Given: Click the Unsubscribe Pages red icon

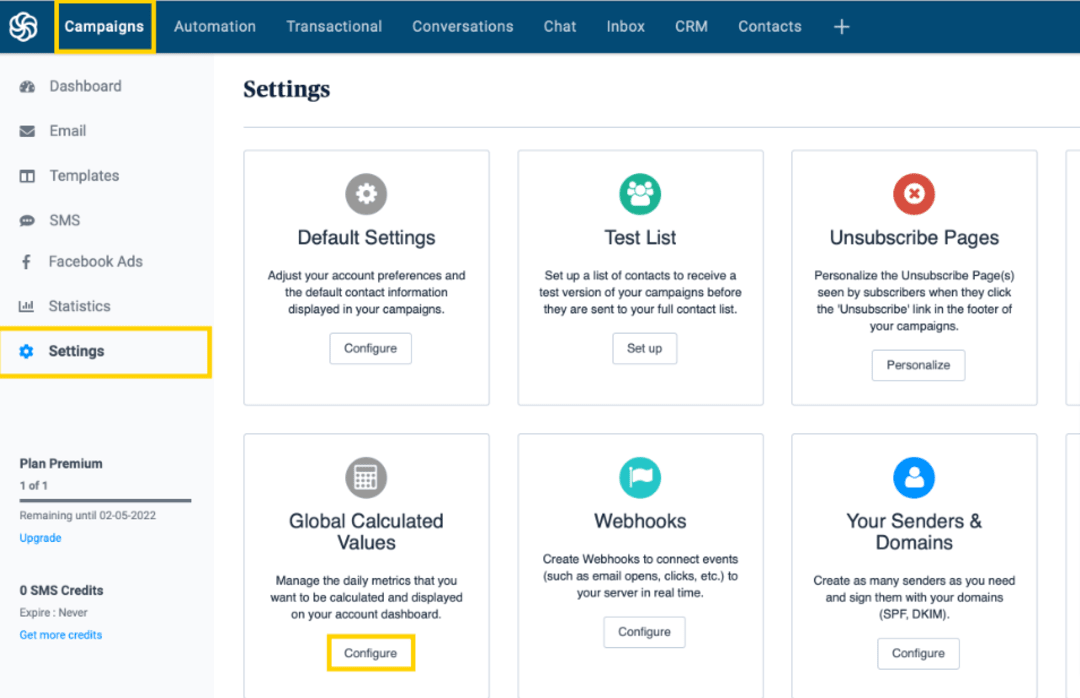Looking at the screenshot, I should [913, 194].
